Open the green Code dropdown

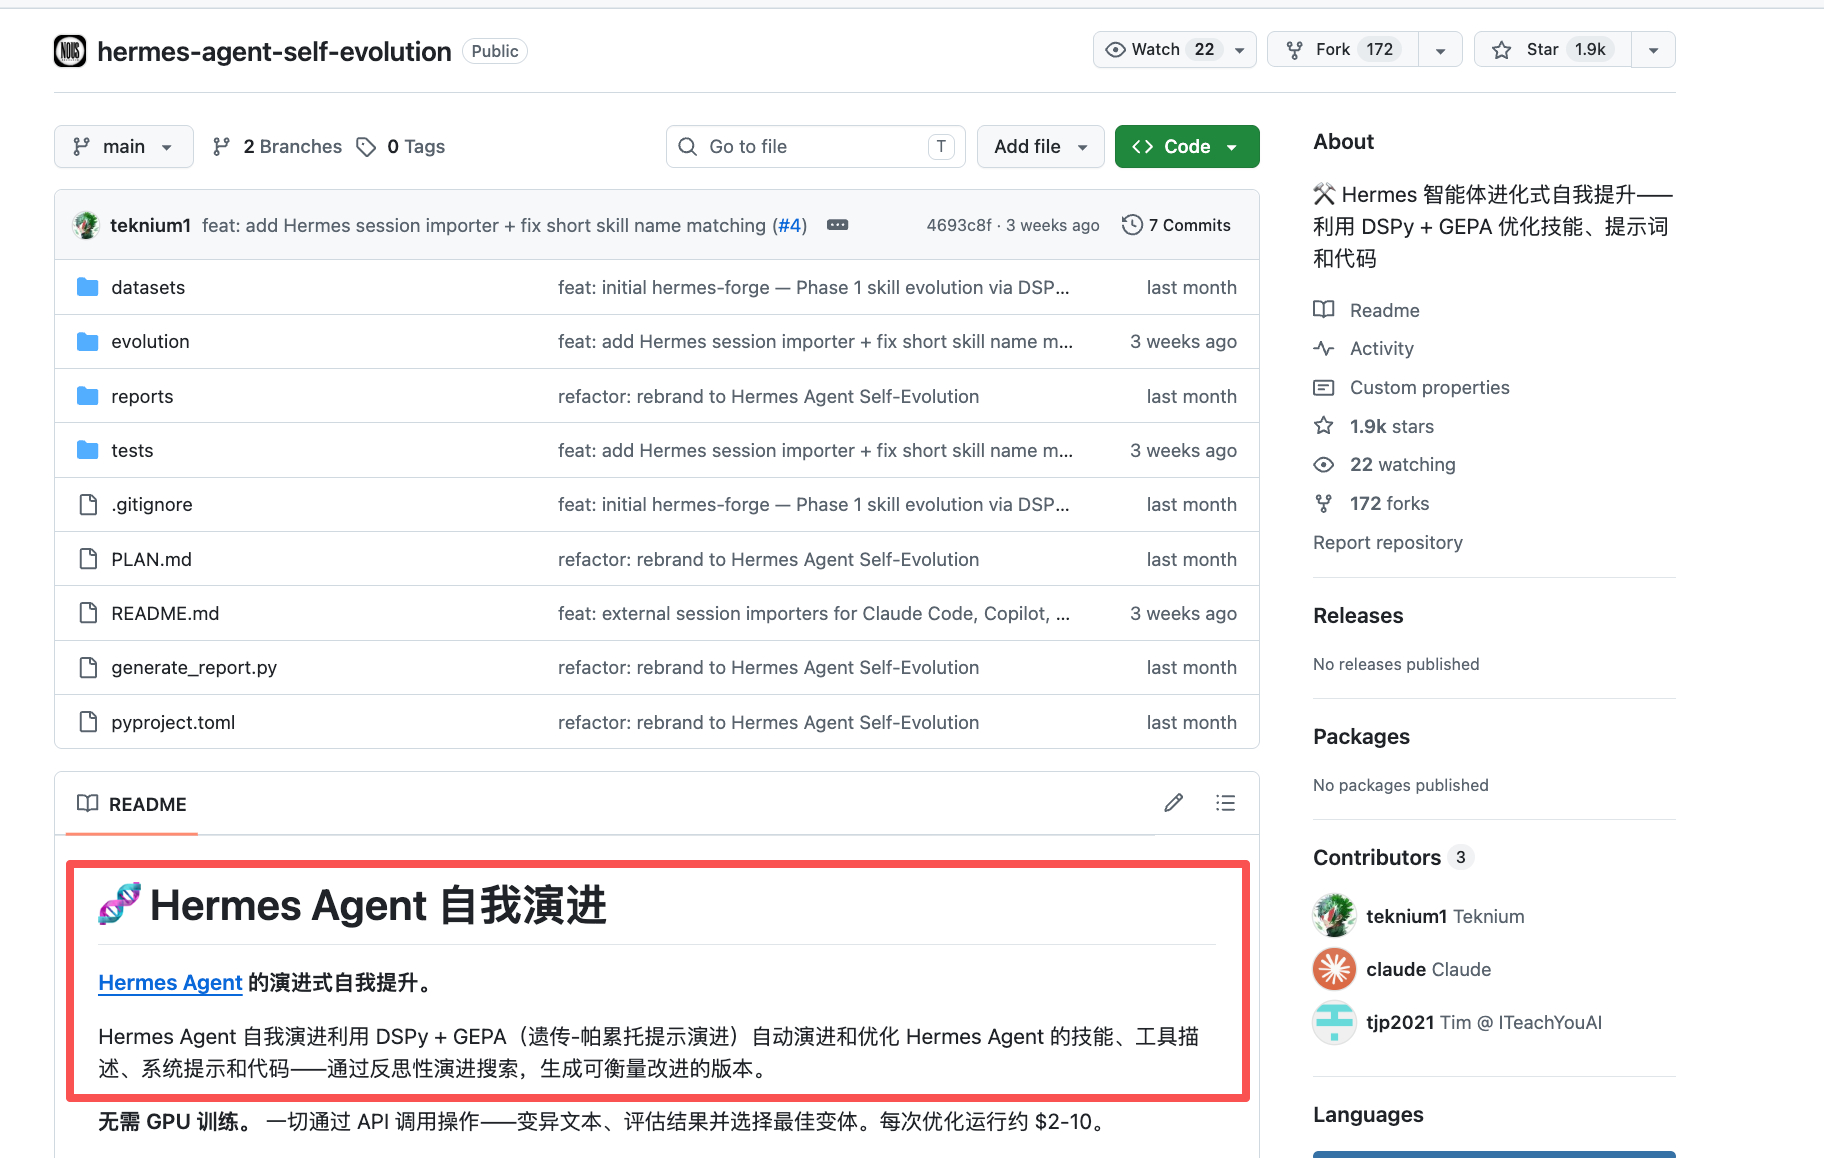click(x=1186, y=146)
